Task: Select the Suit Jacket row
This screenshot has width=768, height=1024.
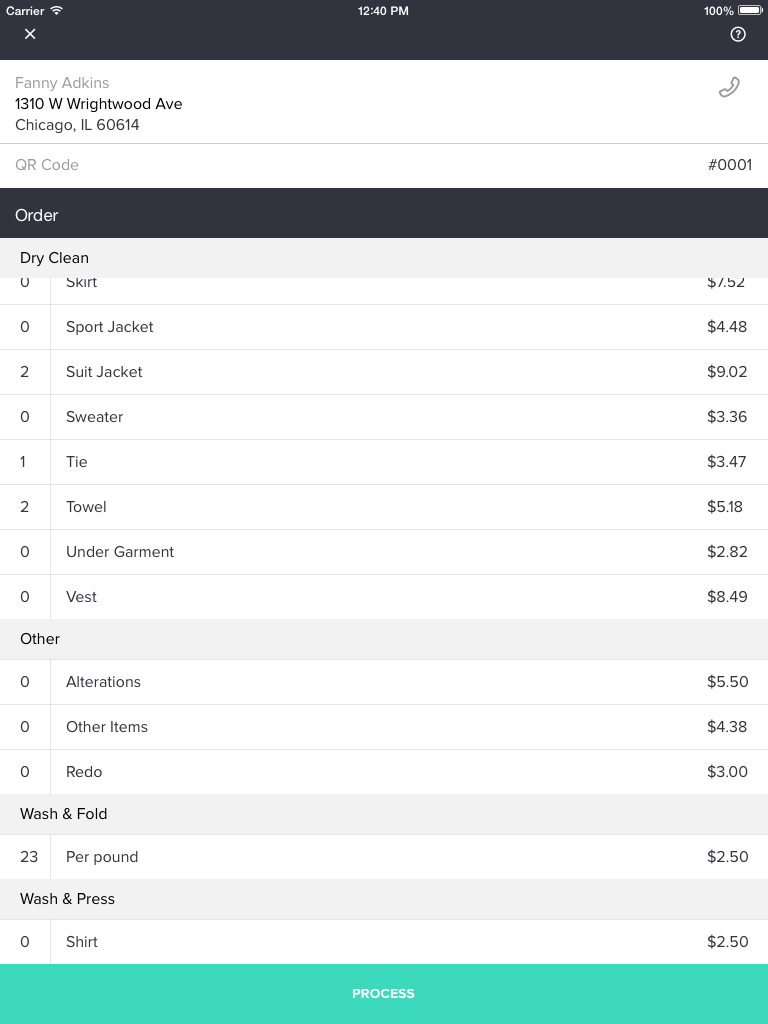Action: click(x=384, y=372)
